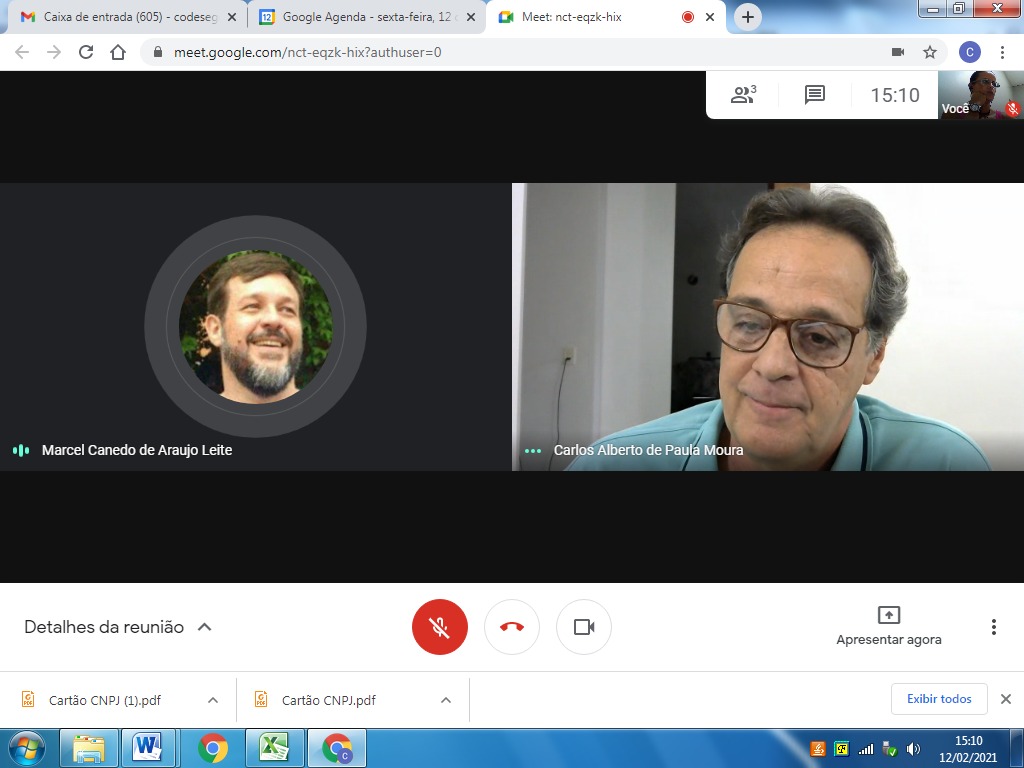This screenshot has width=1024, height=768.
Task: Open a new browser tab
Action: coord(748,17)
